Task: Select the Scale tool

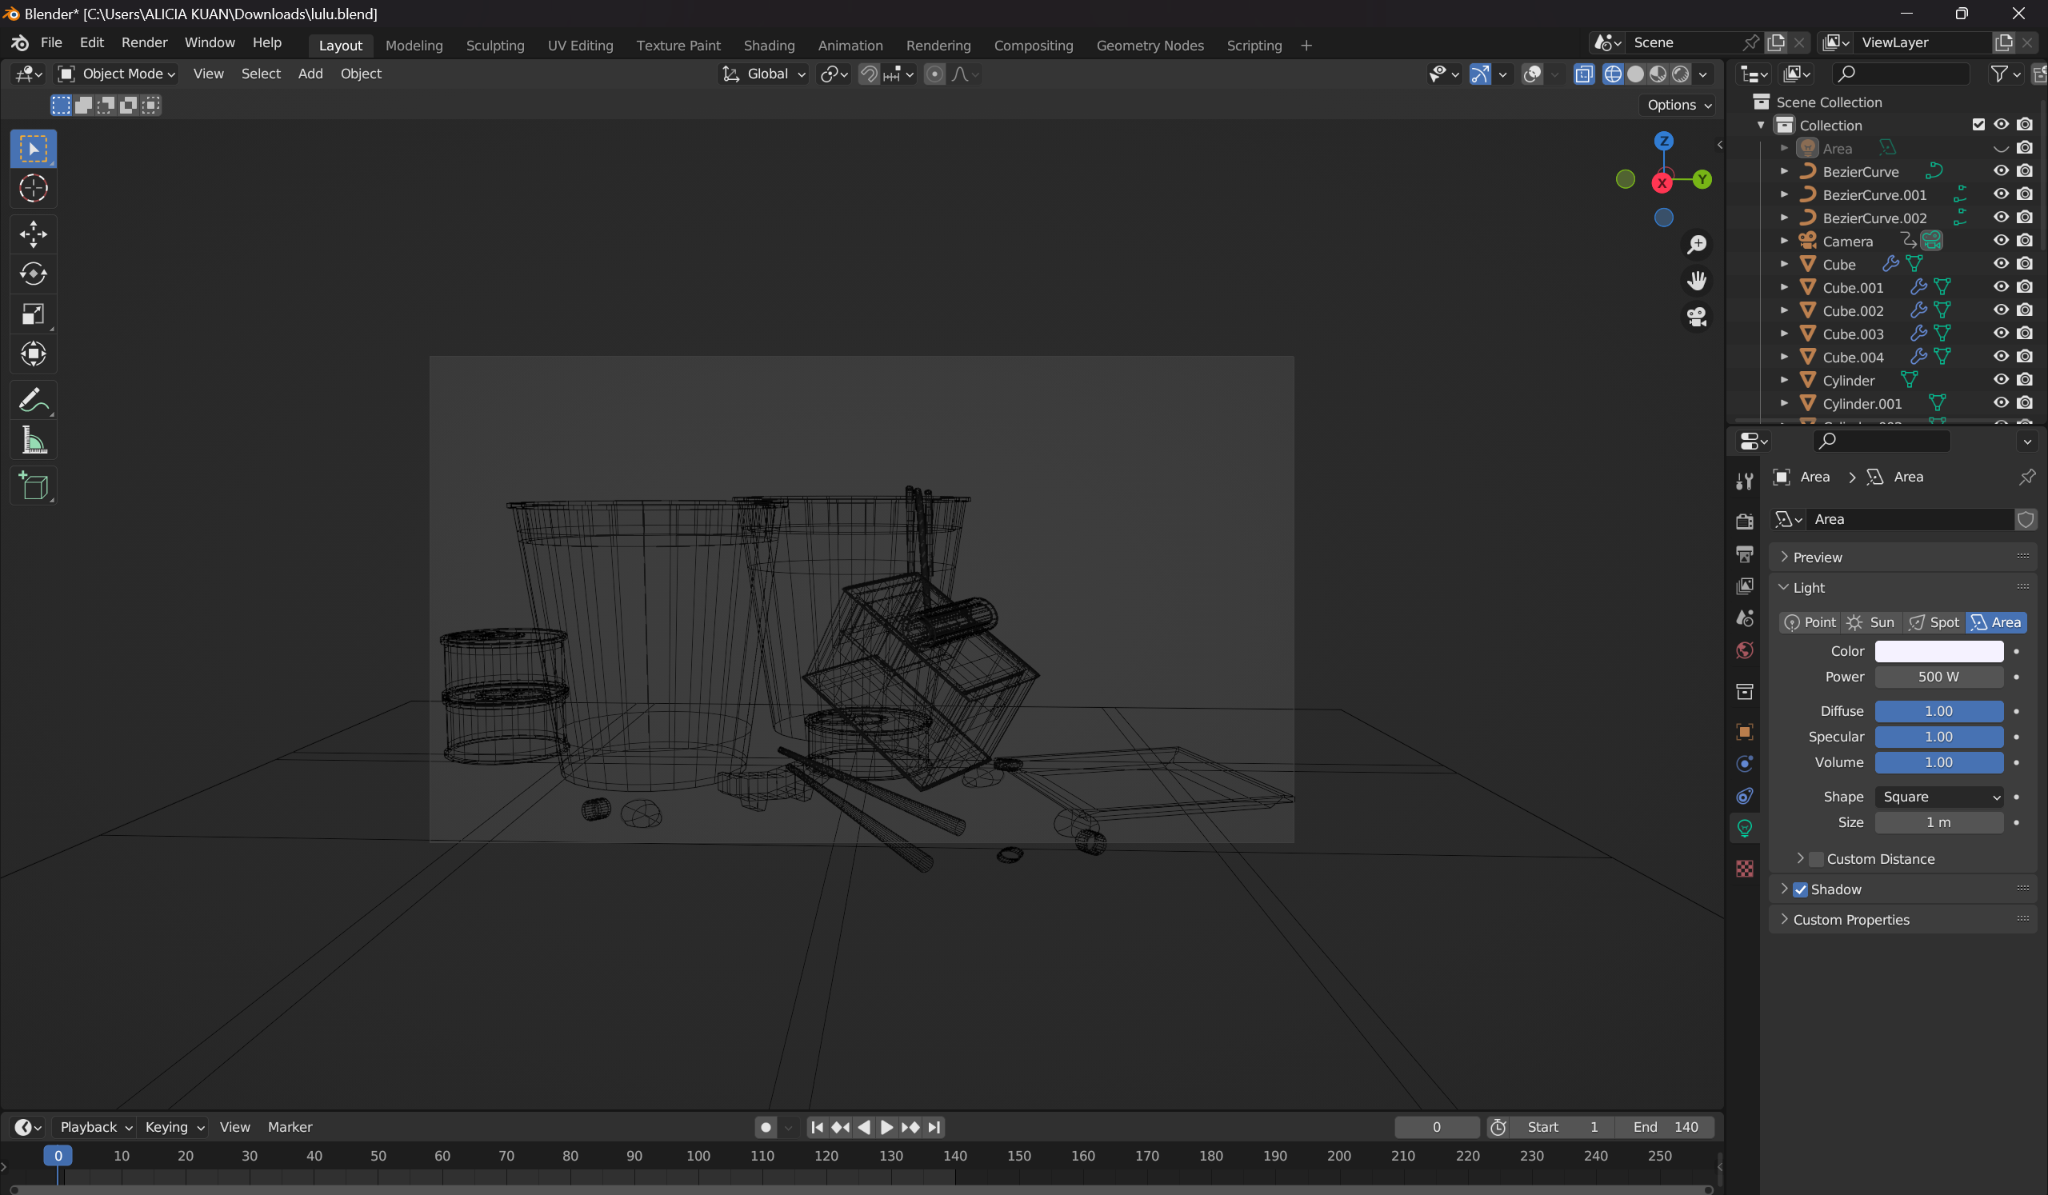Action: click(33, 314)
